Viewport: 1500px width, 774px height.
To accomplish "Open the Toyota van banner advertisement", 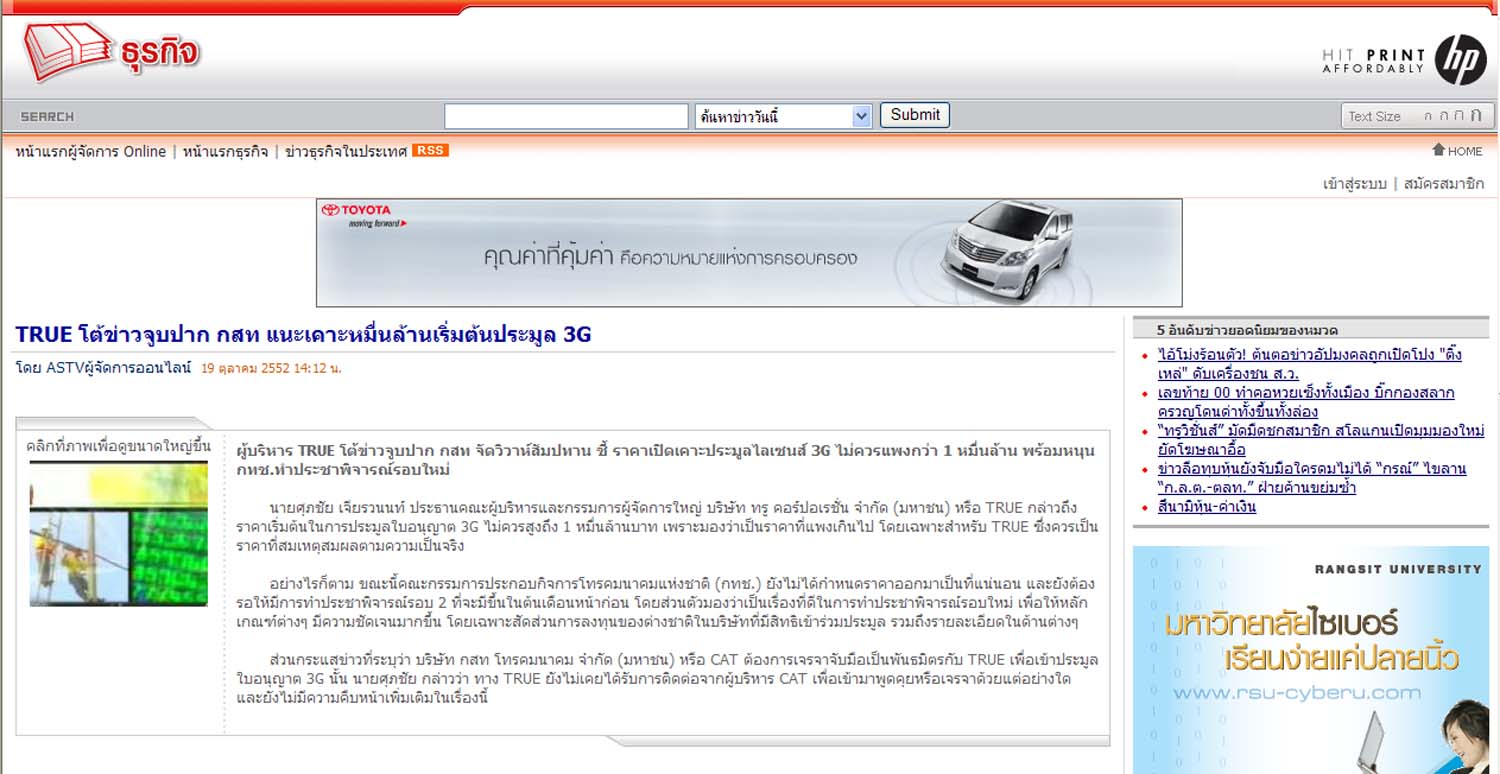I will tap(749, 252).
